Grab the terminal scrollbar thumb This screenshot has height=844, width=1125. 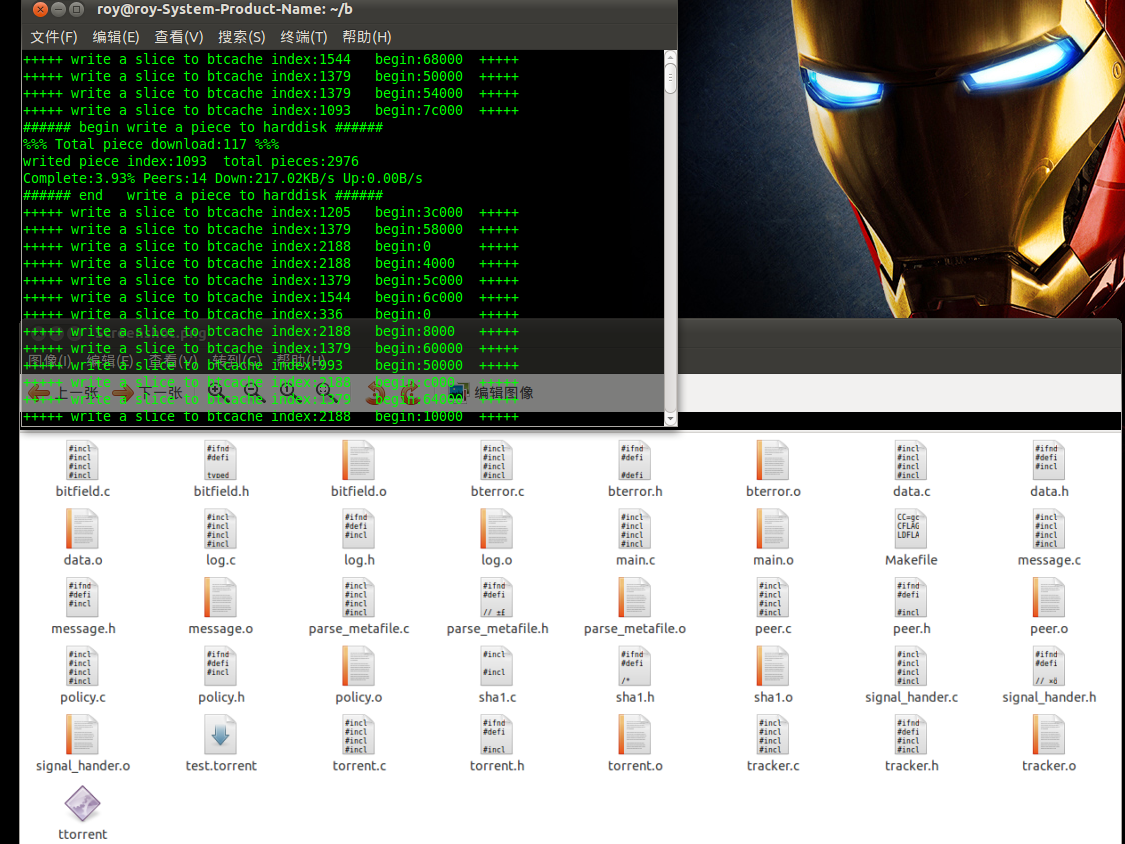[x=670, y=78]
